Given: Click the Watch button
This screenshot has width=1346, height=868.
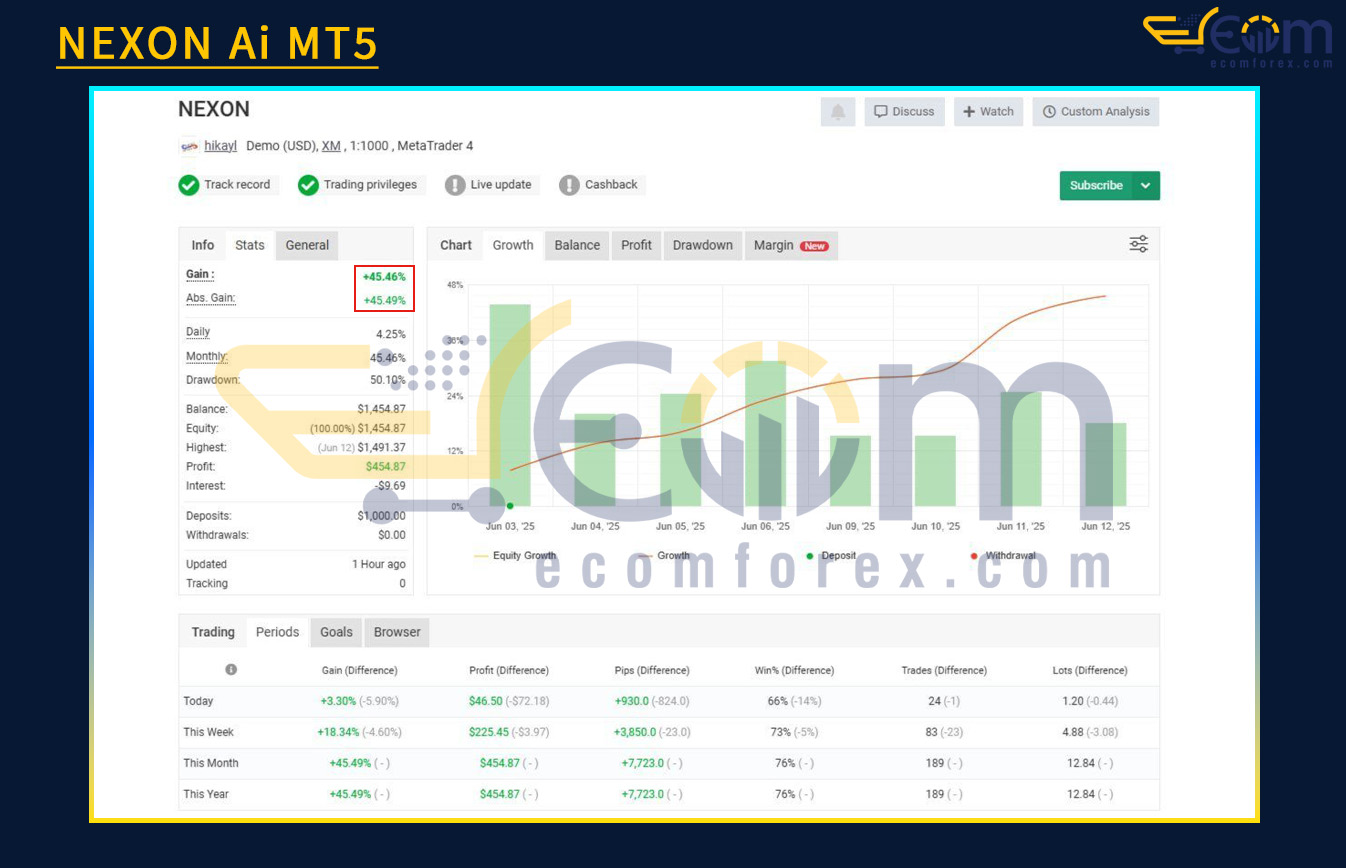Looking at the screenshot, I should 988,112.
